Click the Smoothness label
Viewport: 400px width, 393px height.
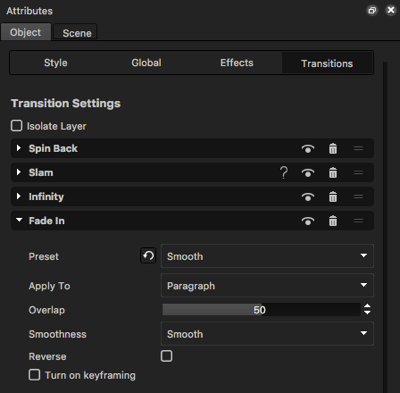click(57, 334)
